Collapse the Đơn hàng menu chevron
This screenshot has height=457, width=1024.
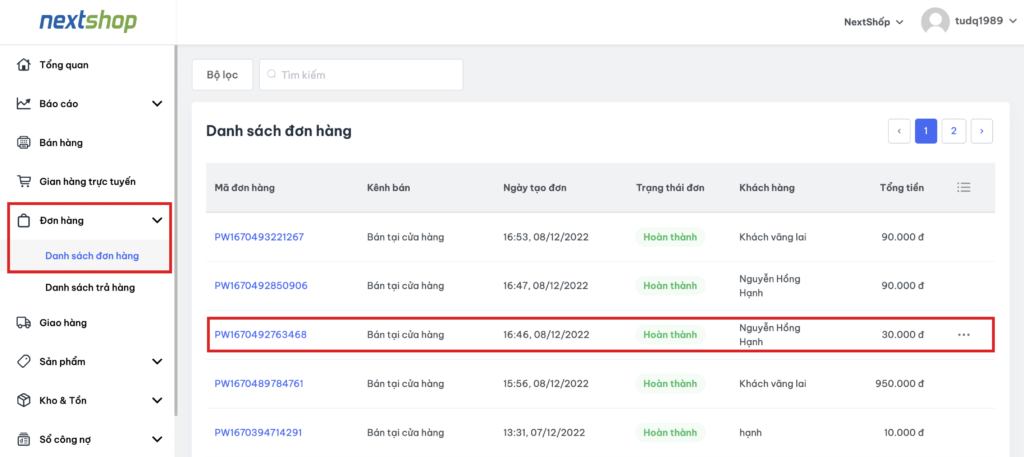(x=157, y=221)
